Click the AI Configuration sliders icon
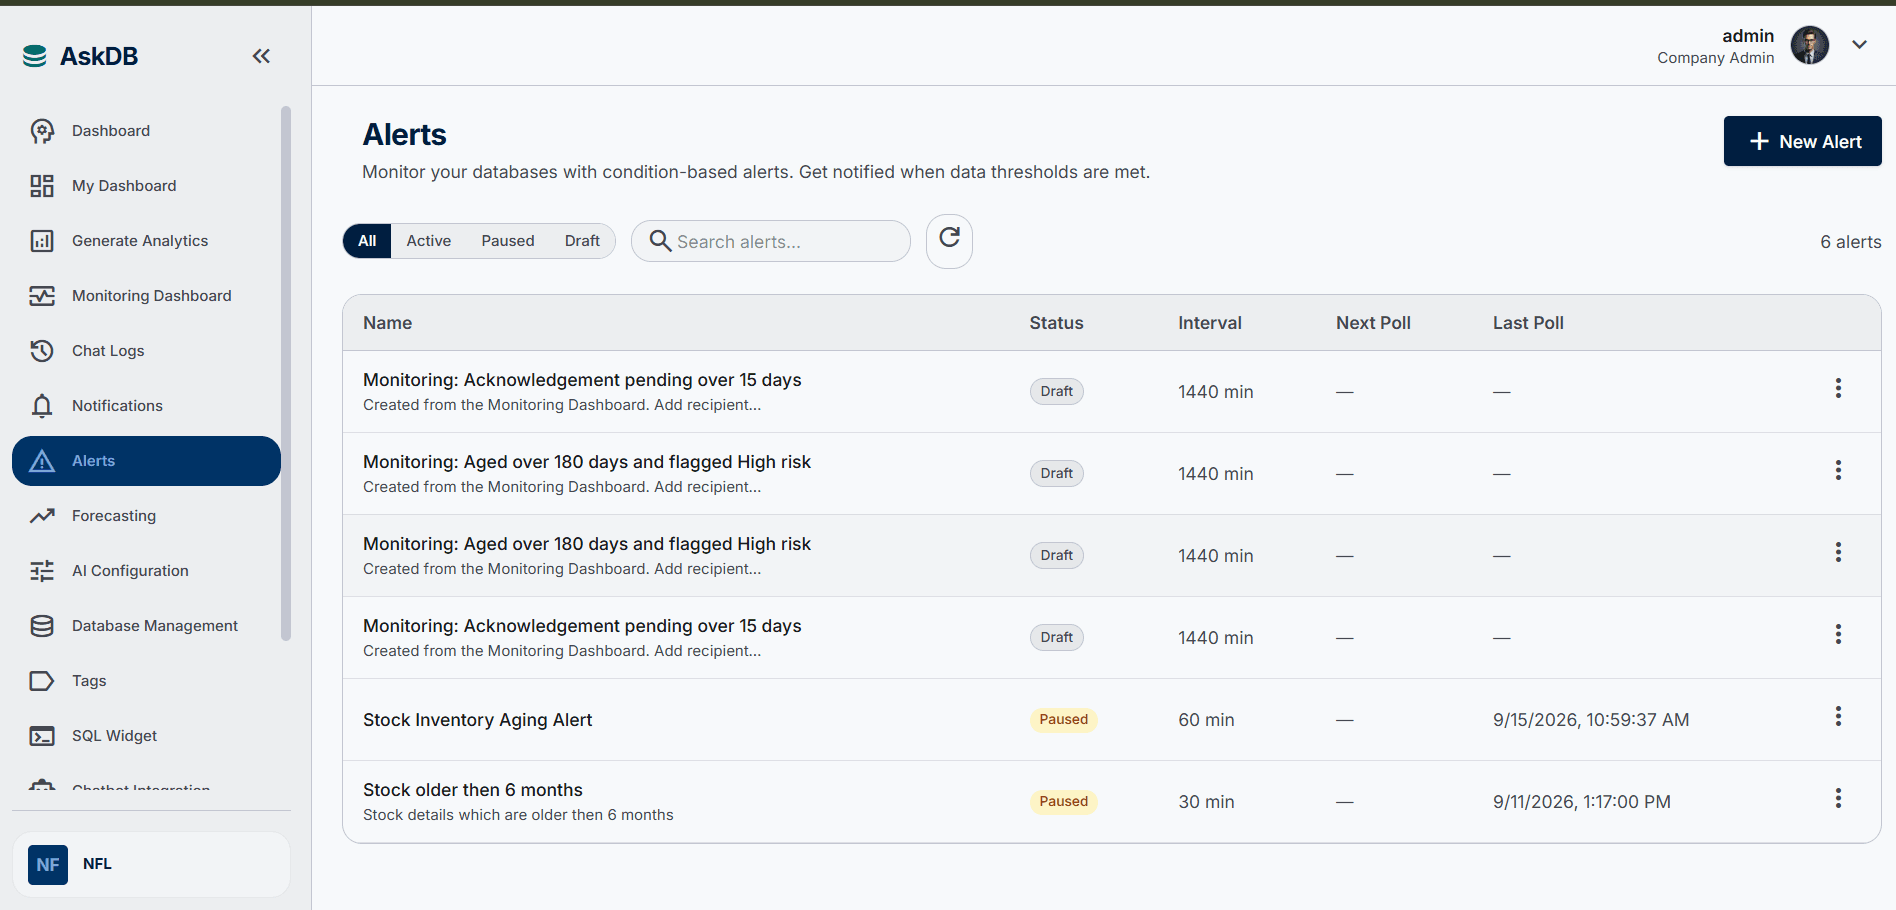 42,571
